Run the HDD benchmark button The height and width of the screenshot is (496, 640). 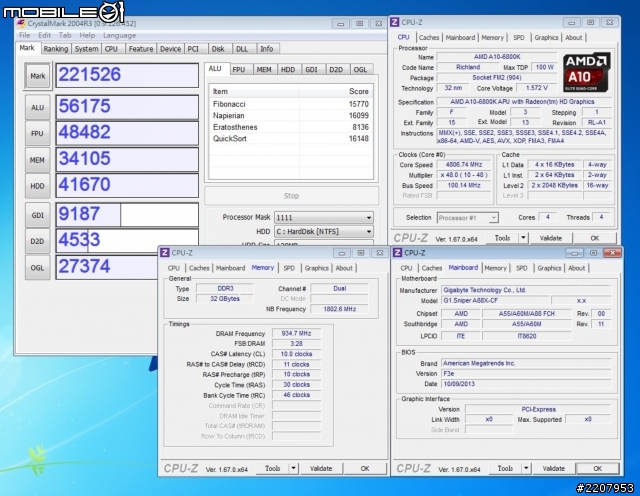click(38, 186)
